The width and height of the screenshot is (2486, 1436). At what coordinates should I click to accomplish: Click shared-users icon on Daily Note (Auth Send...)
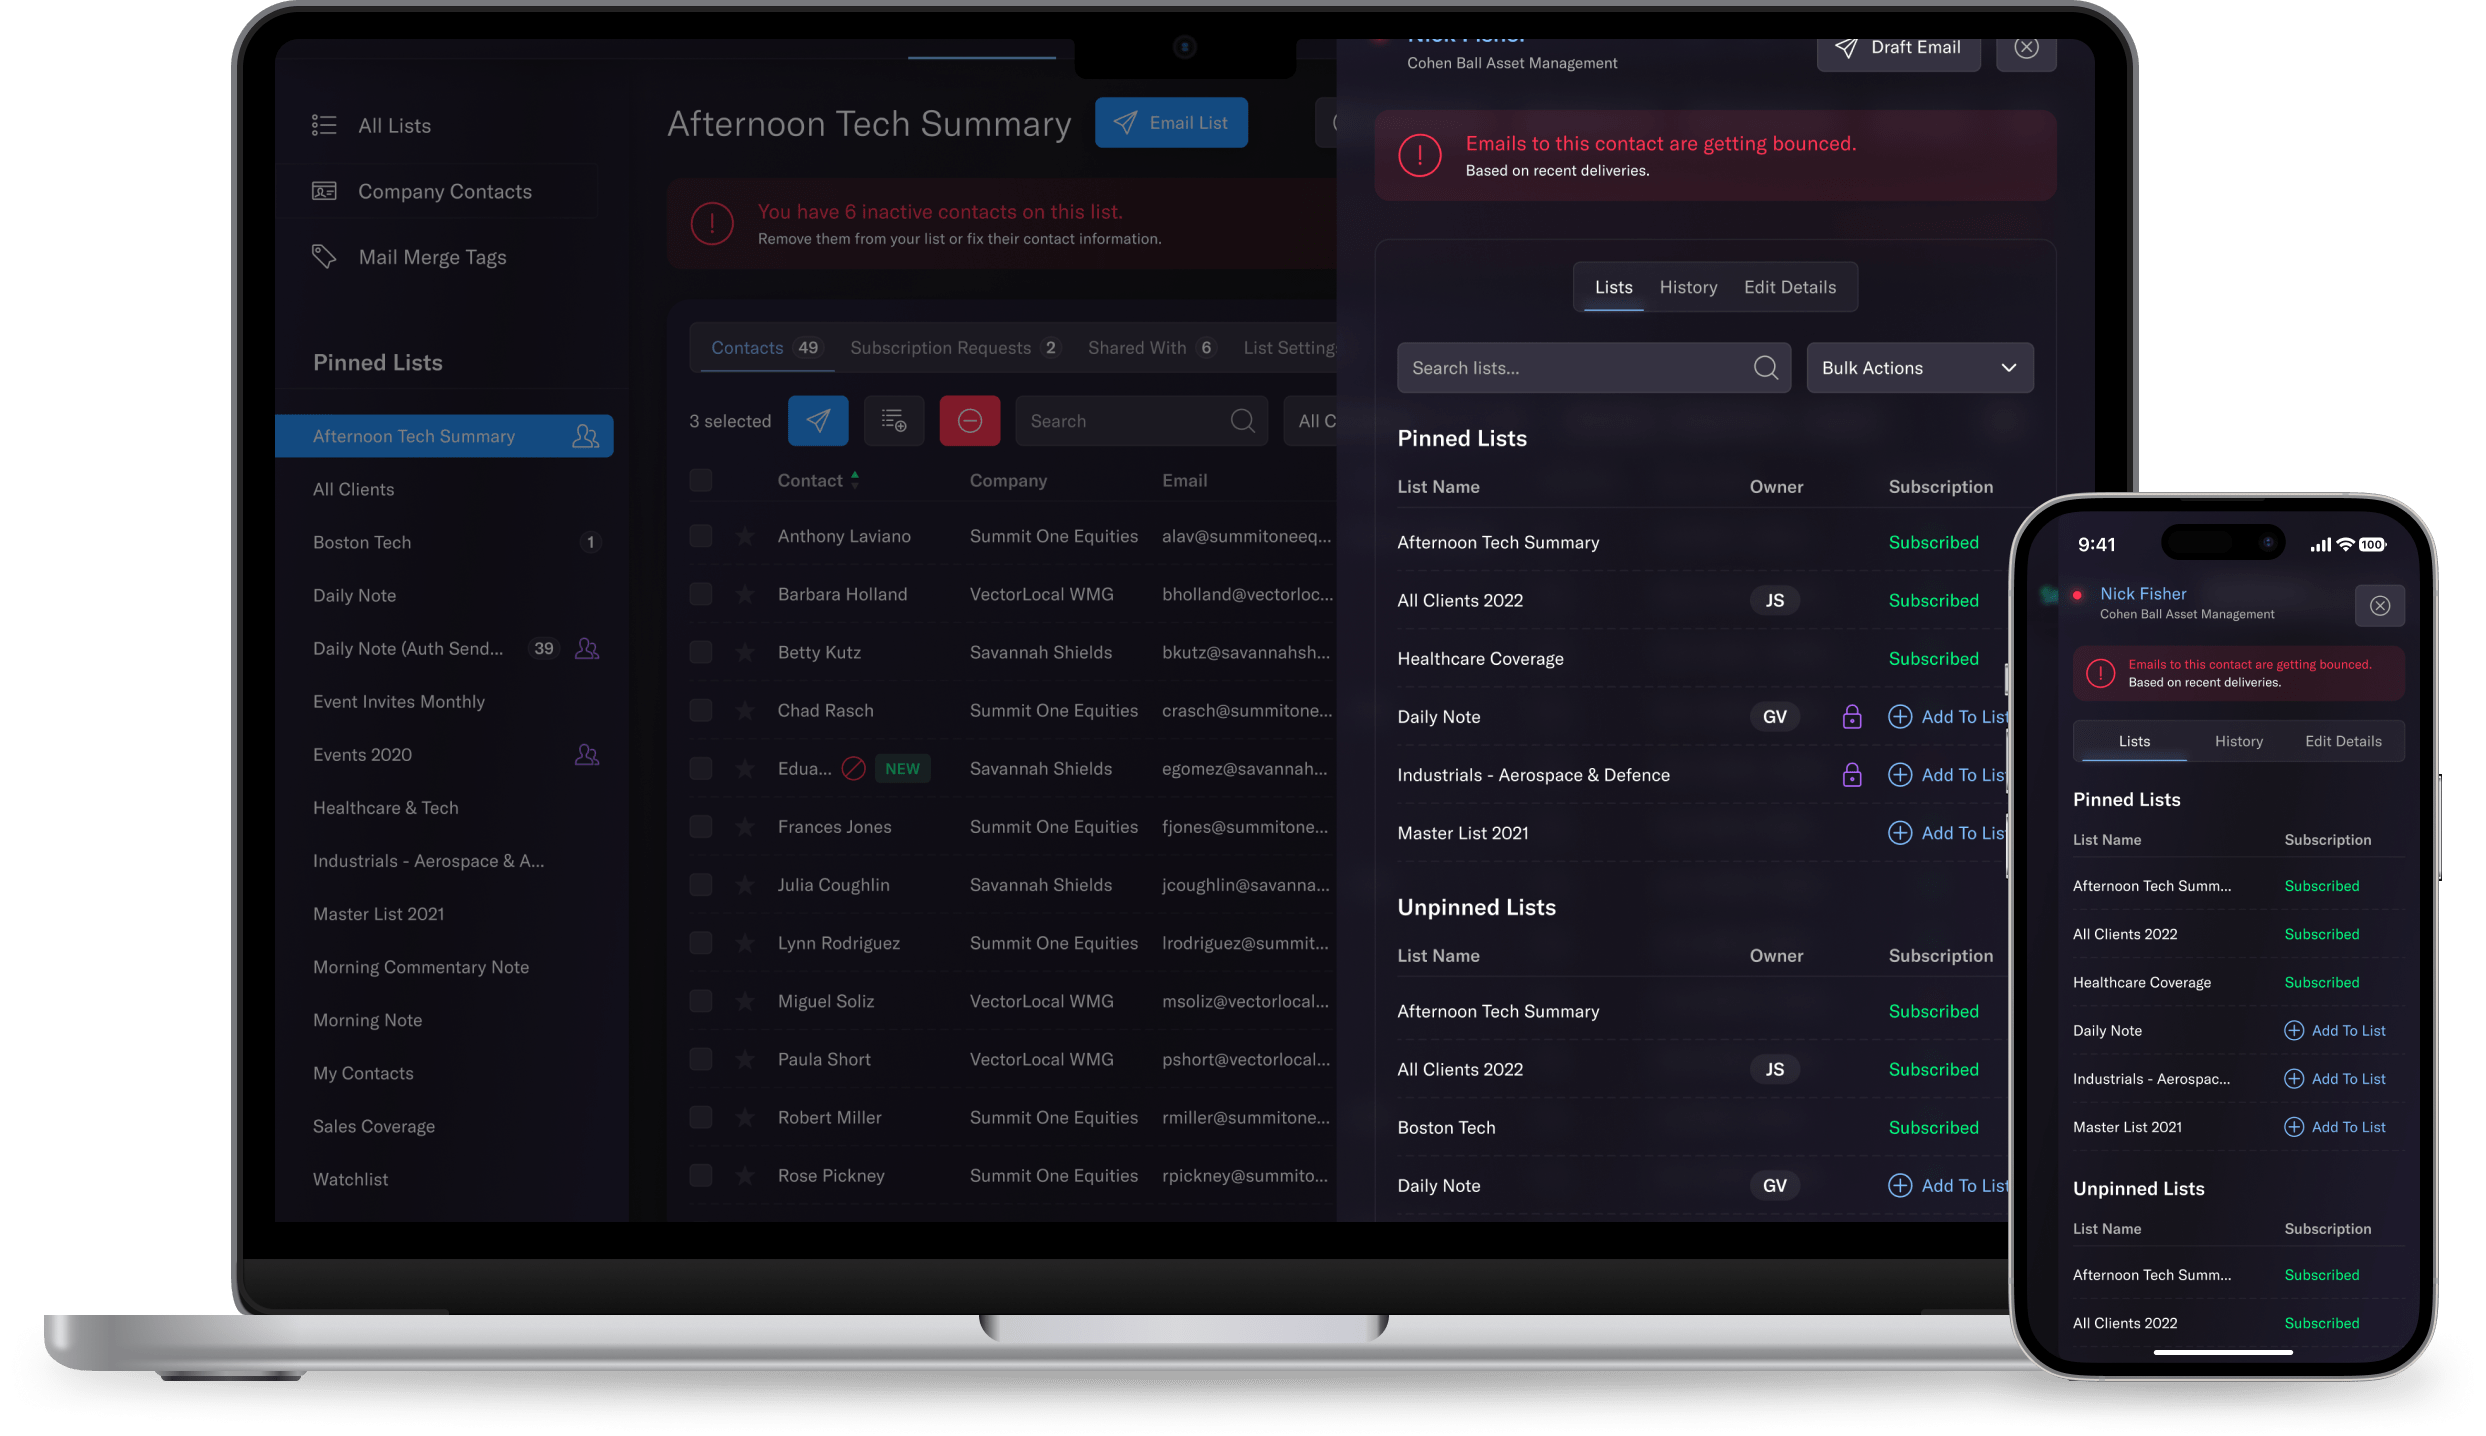pyautogui.click(x=587, y=648)
